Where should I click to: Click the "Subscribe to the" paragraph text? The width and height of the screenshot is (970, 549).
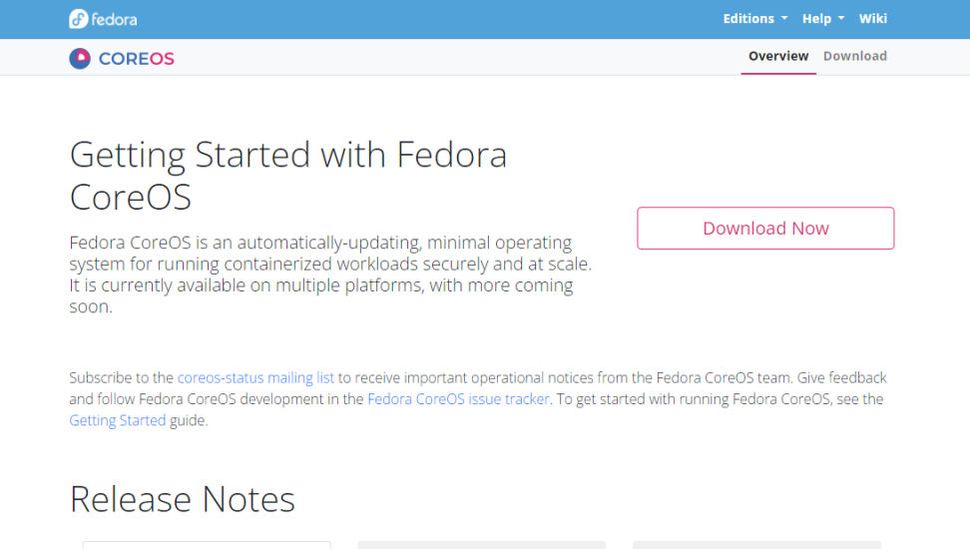122,378
